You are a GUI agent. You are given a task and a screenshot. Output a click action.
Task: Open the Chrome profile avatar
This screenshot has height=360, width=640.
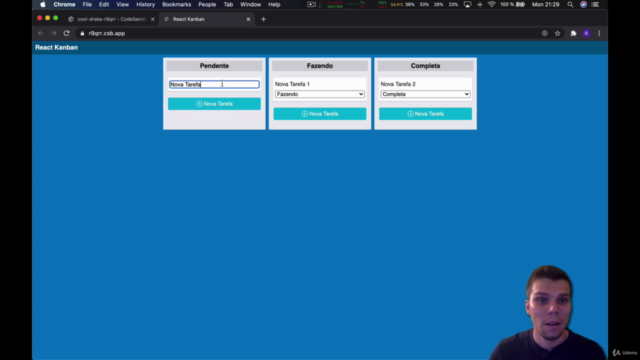586,33
